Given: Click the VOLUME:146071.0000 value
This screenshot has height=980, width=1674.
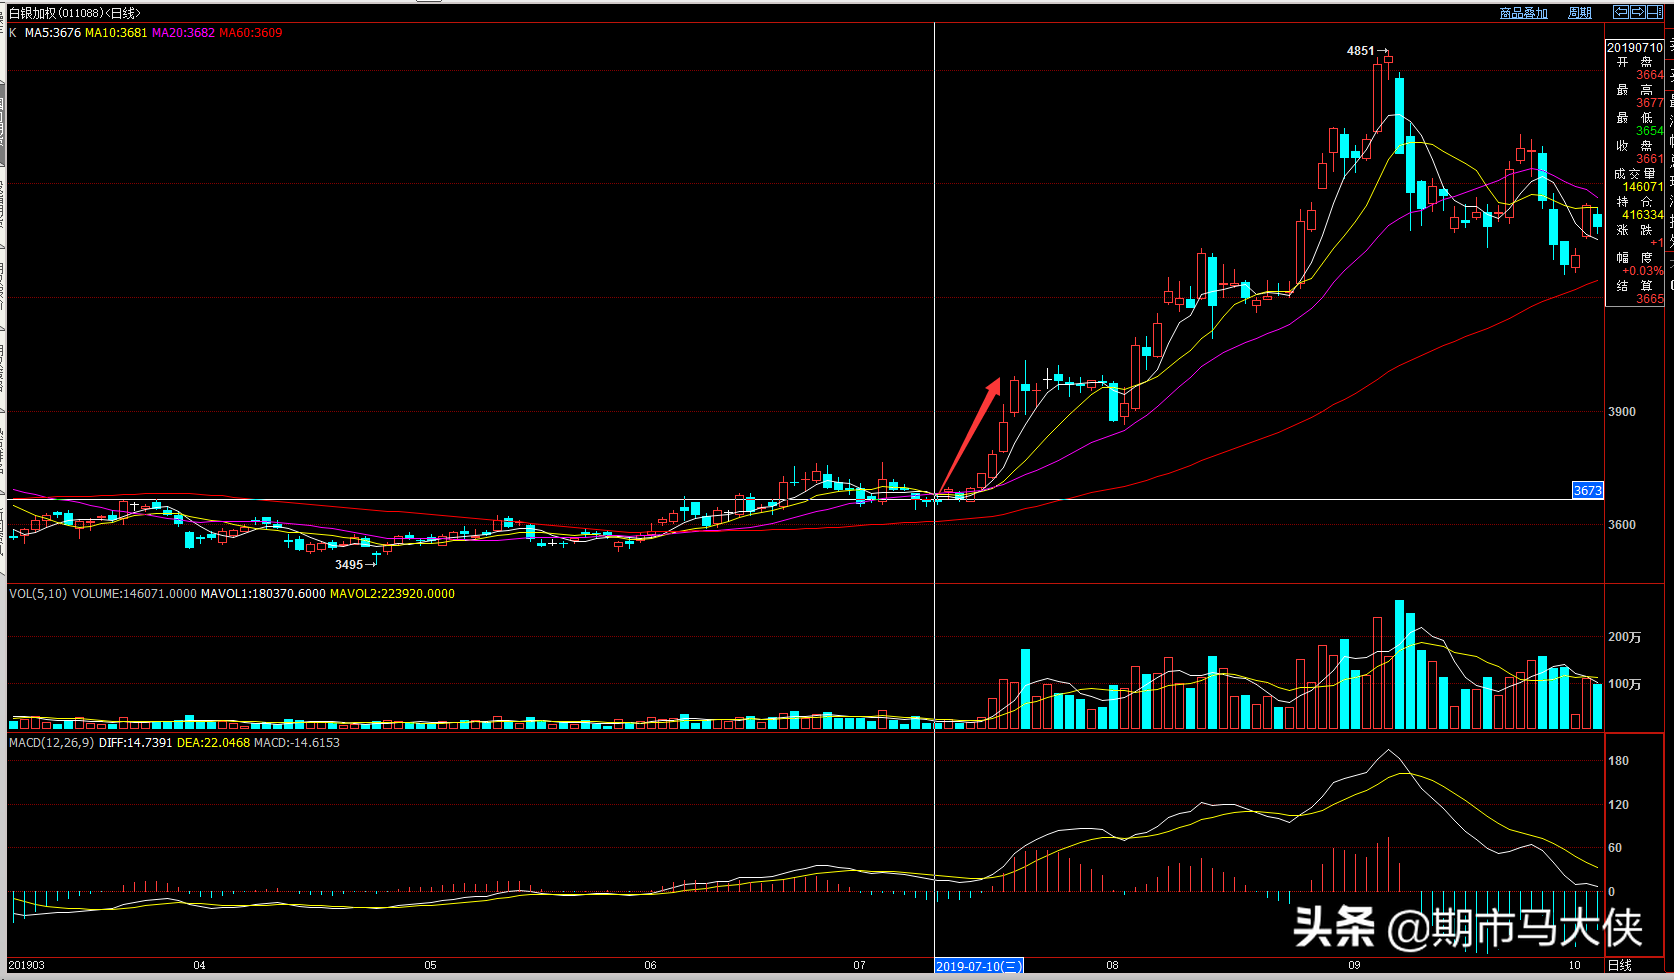Looking at the screenshot, I should click(x=134, y=594).
